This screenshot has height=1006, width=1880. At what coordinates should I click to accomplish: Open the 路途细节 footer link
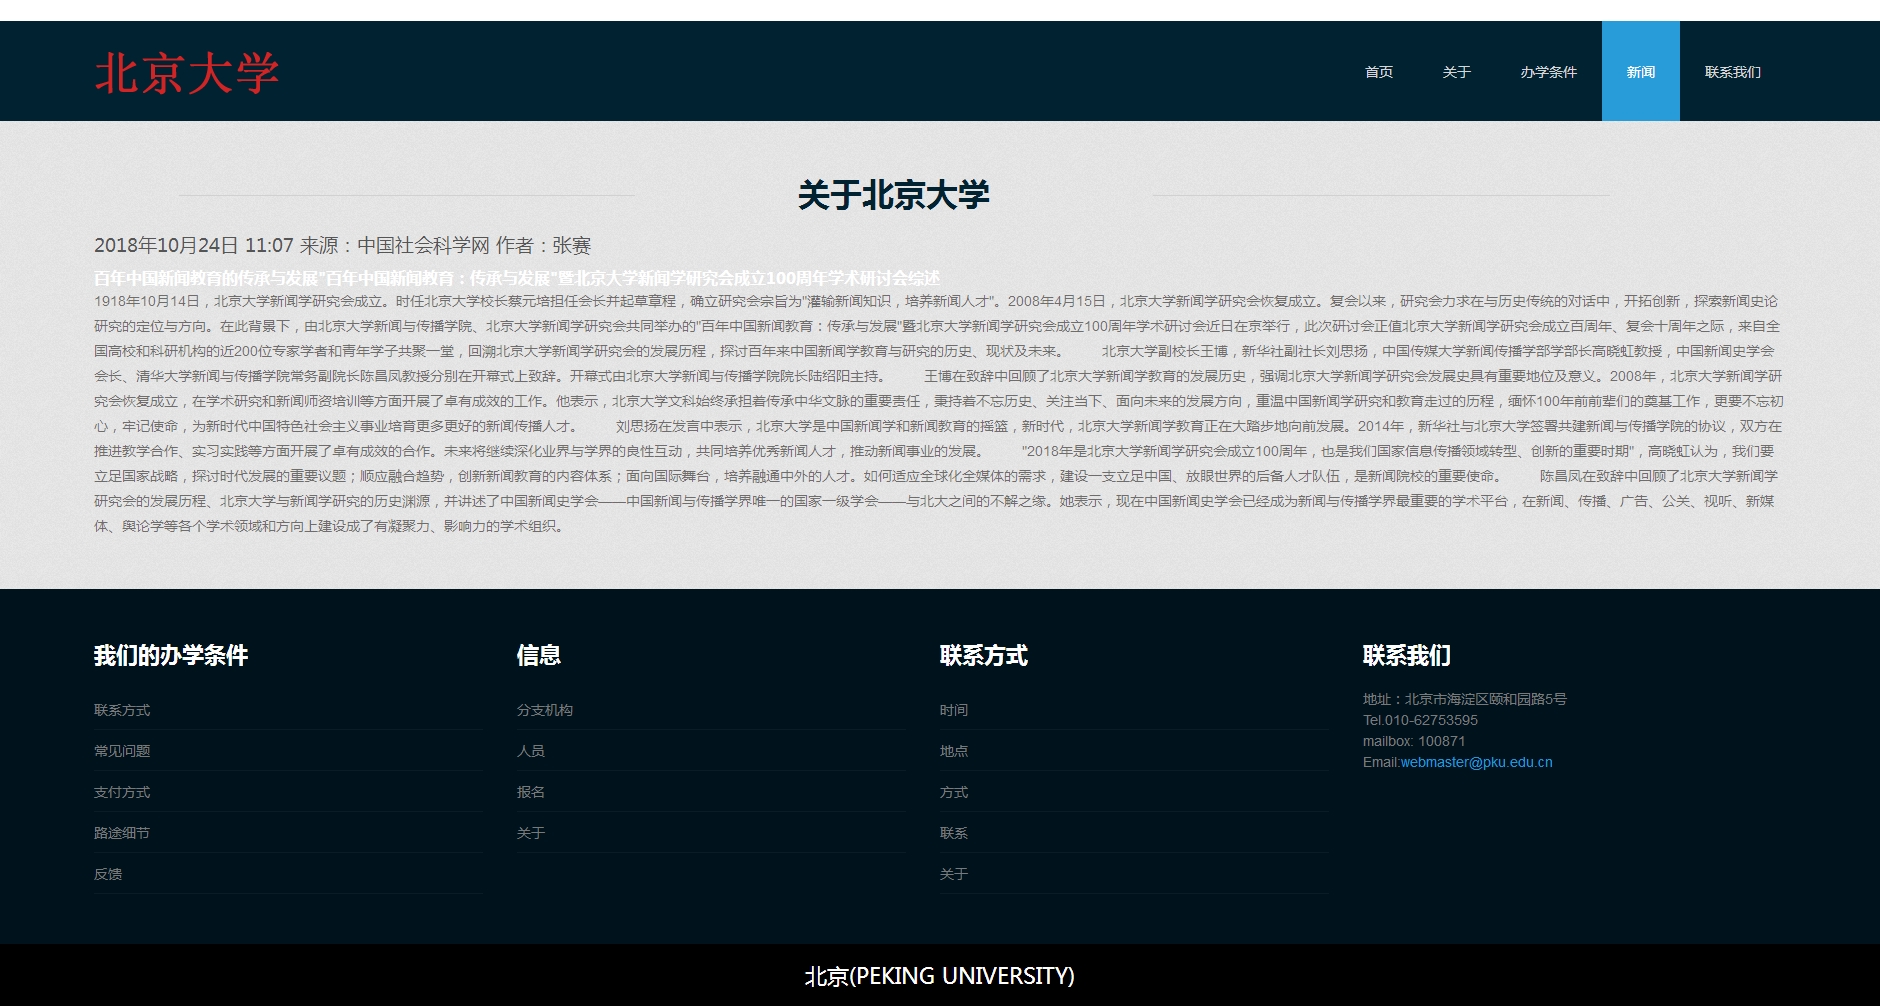coord(122,833)
